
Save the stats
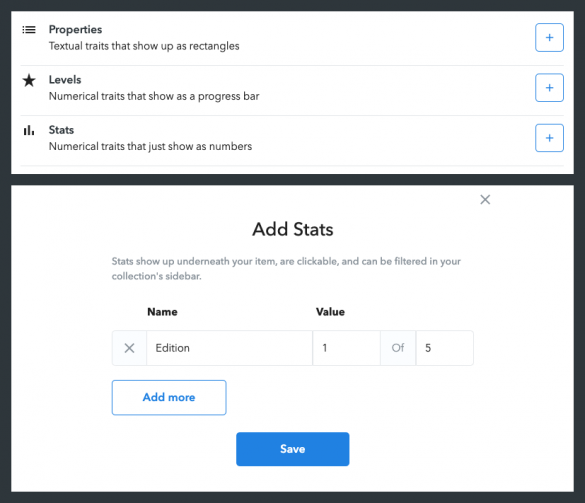tap(292, 449)
